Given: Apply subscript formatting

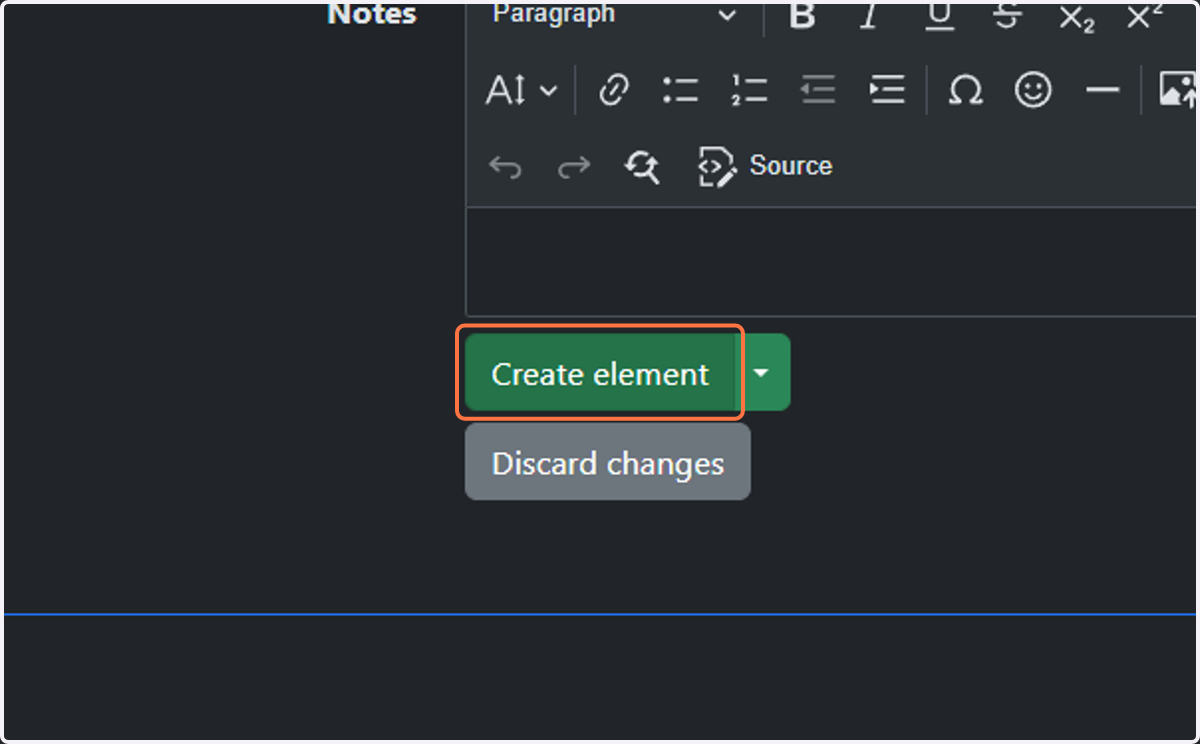Looking at the screenshot, I should point(1076,17).
